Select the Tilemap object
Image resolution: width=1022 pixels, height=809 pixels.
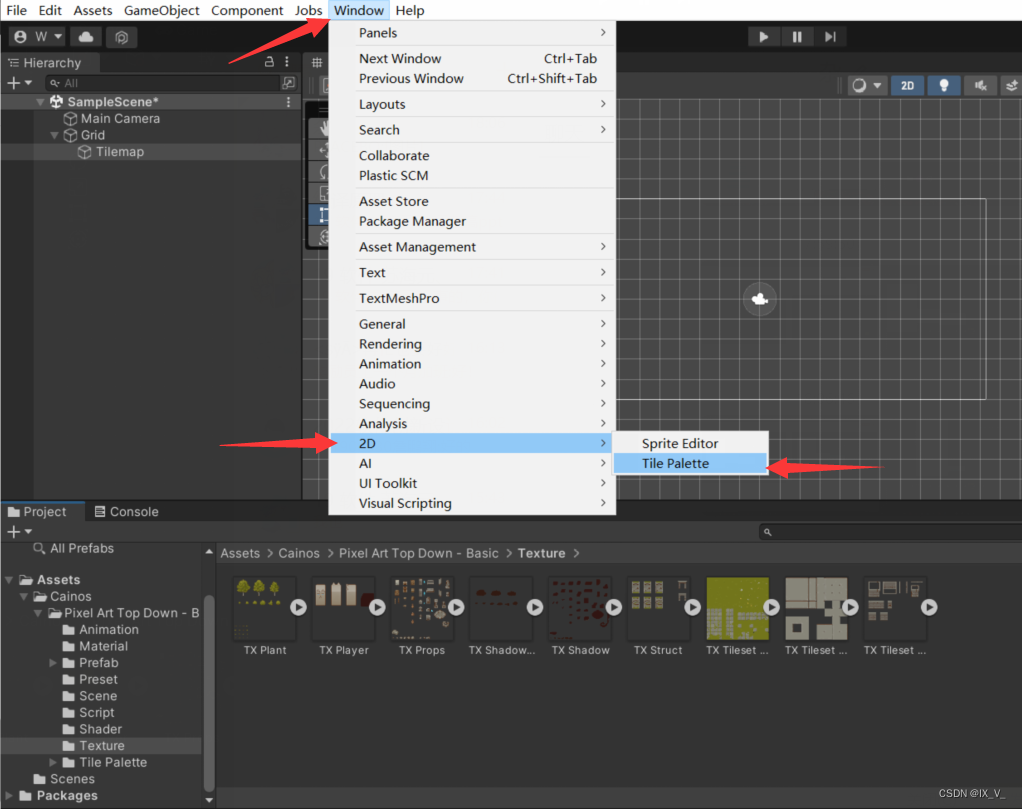coord(119,152)
